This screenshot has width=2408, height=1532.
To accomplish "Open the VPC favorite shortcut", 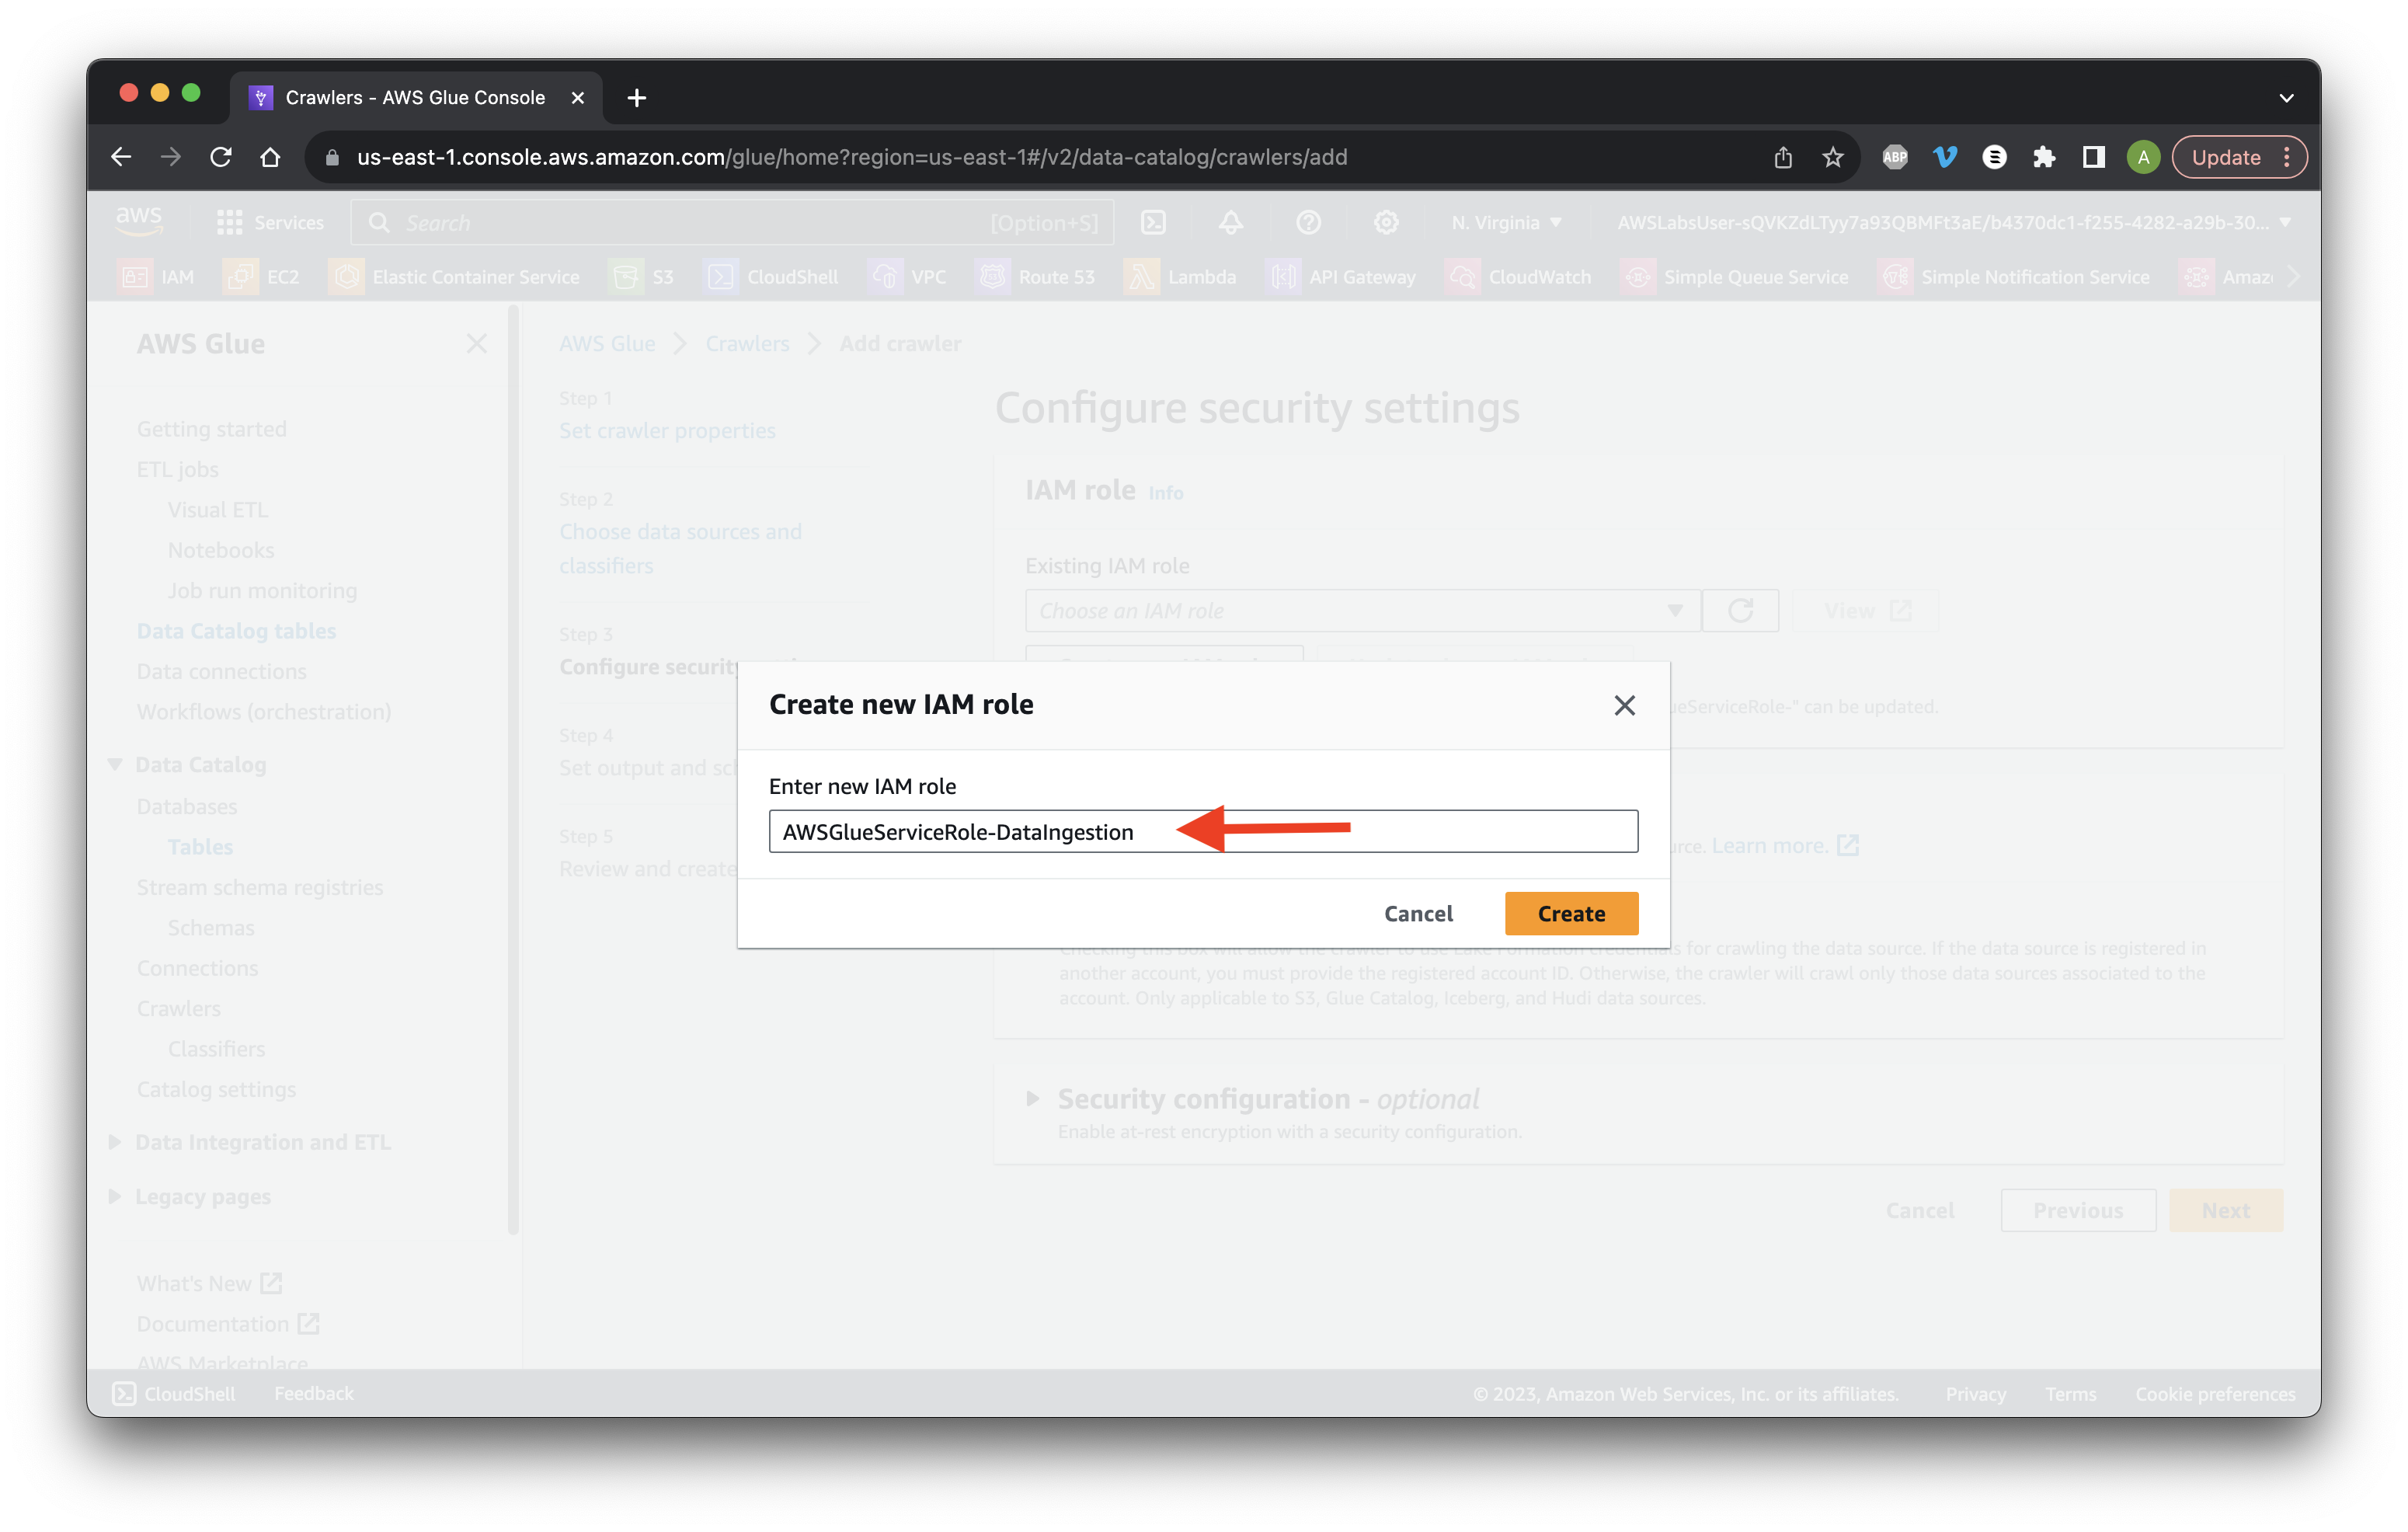I will (x=908, y=277).
